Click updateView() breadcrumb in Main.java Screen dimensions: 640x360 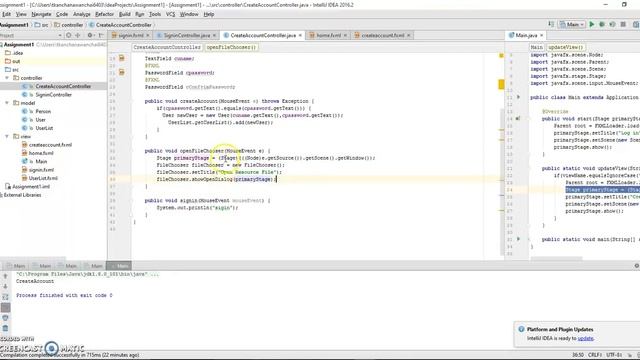pos(566,47)
